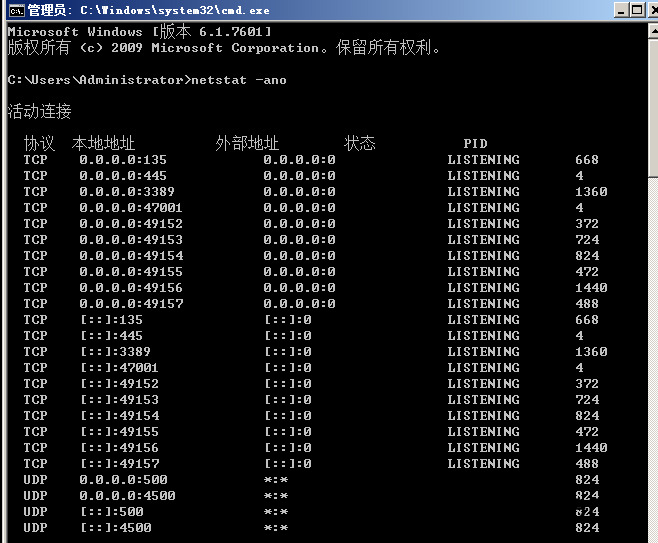Image resolution: width=658 pixels, height=543 pixels.
Task: Click PID 472 in [::]:49155 row
Action: 587,431
